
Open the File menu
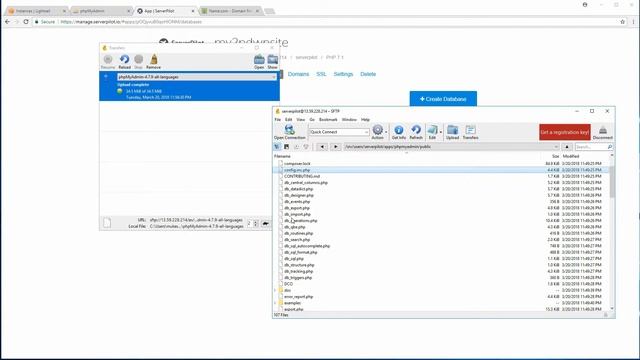pos(278,120)
